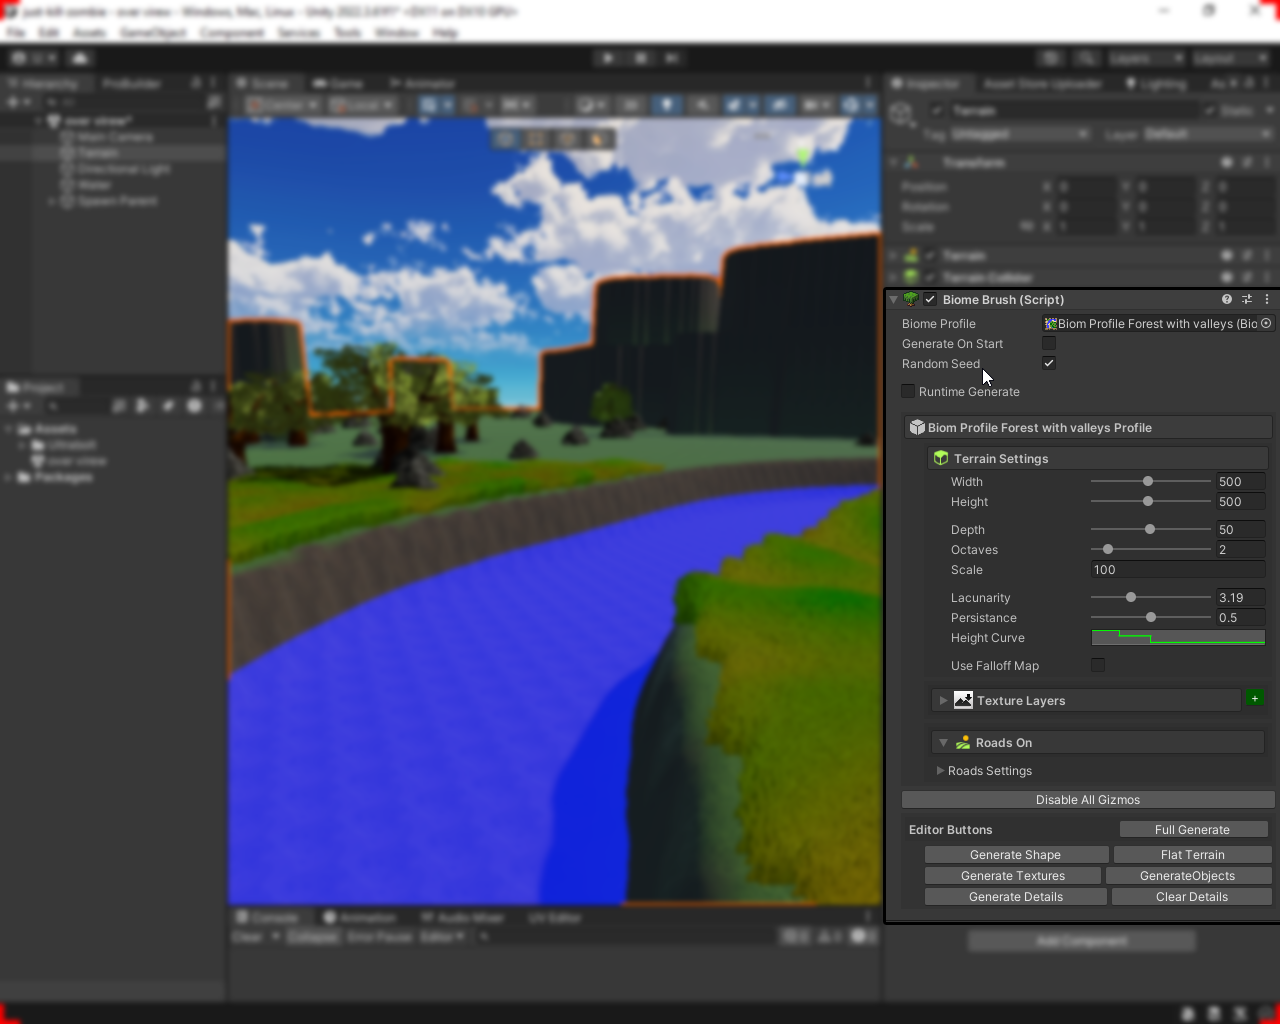
Task: Click the Terrain Collider component icon
Action: click(912, 277)
